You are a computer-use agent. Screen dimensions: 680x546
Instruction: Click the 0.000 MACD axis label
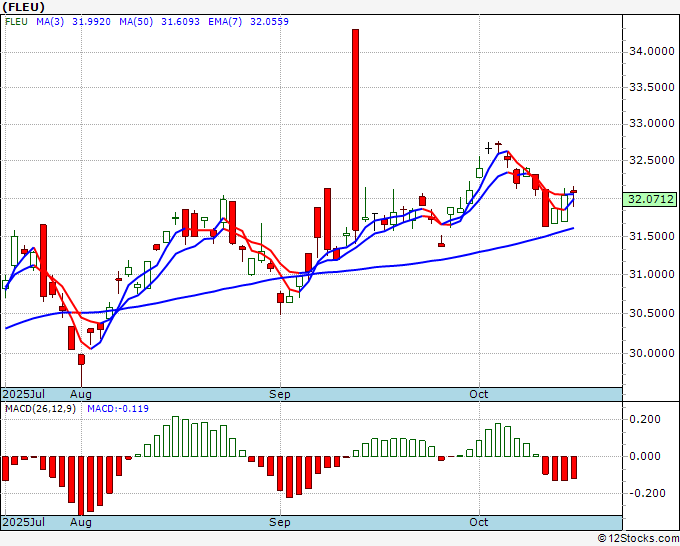coord(645,456)
